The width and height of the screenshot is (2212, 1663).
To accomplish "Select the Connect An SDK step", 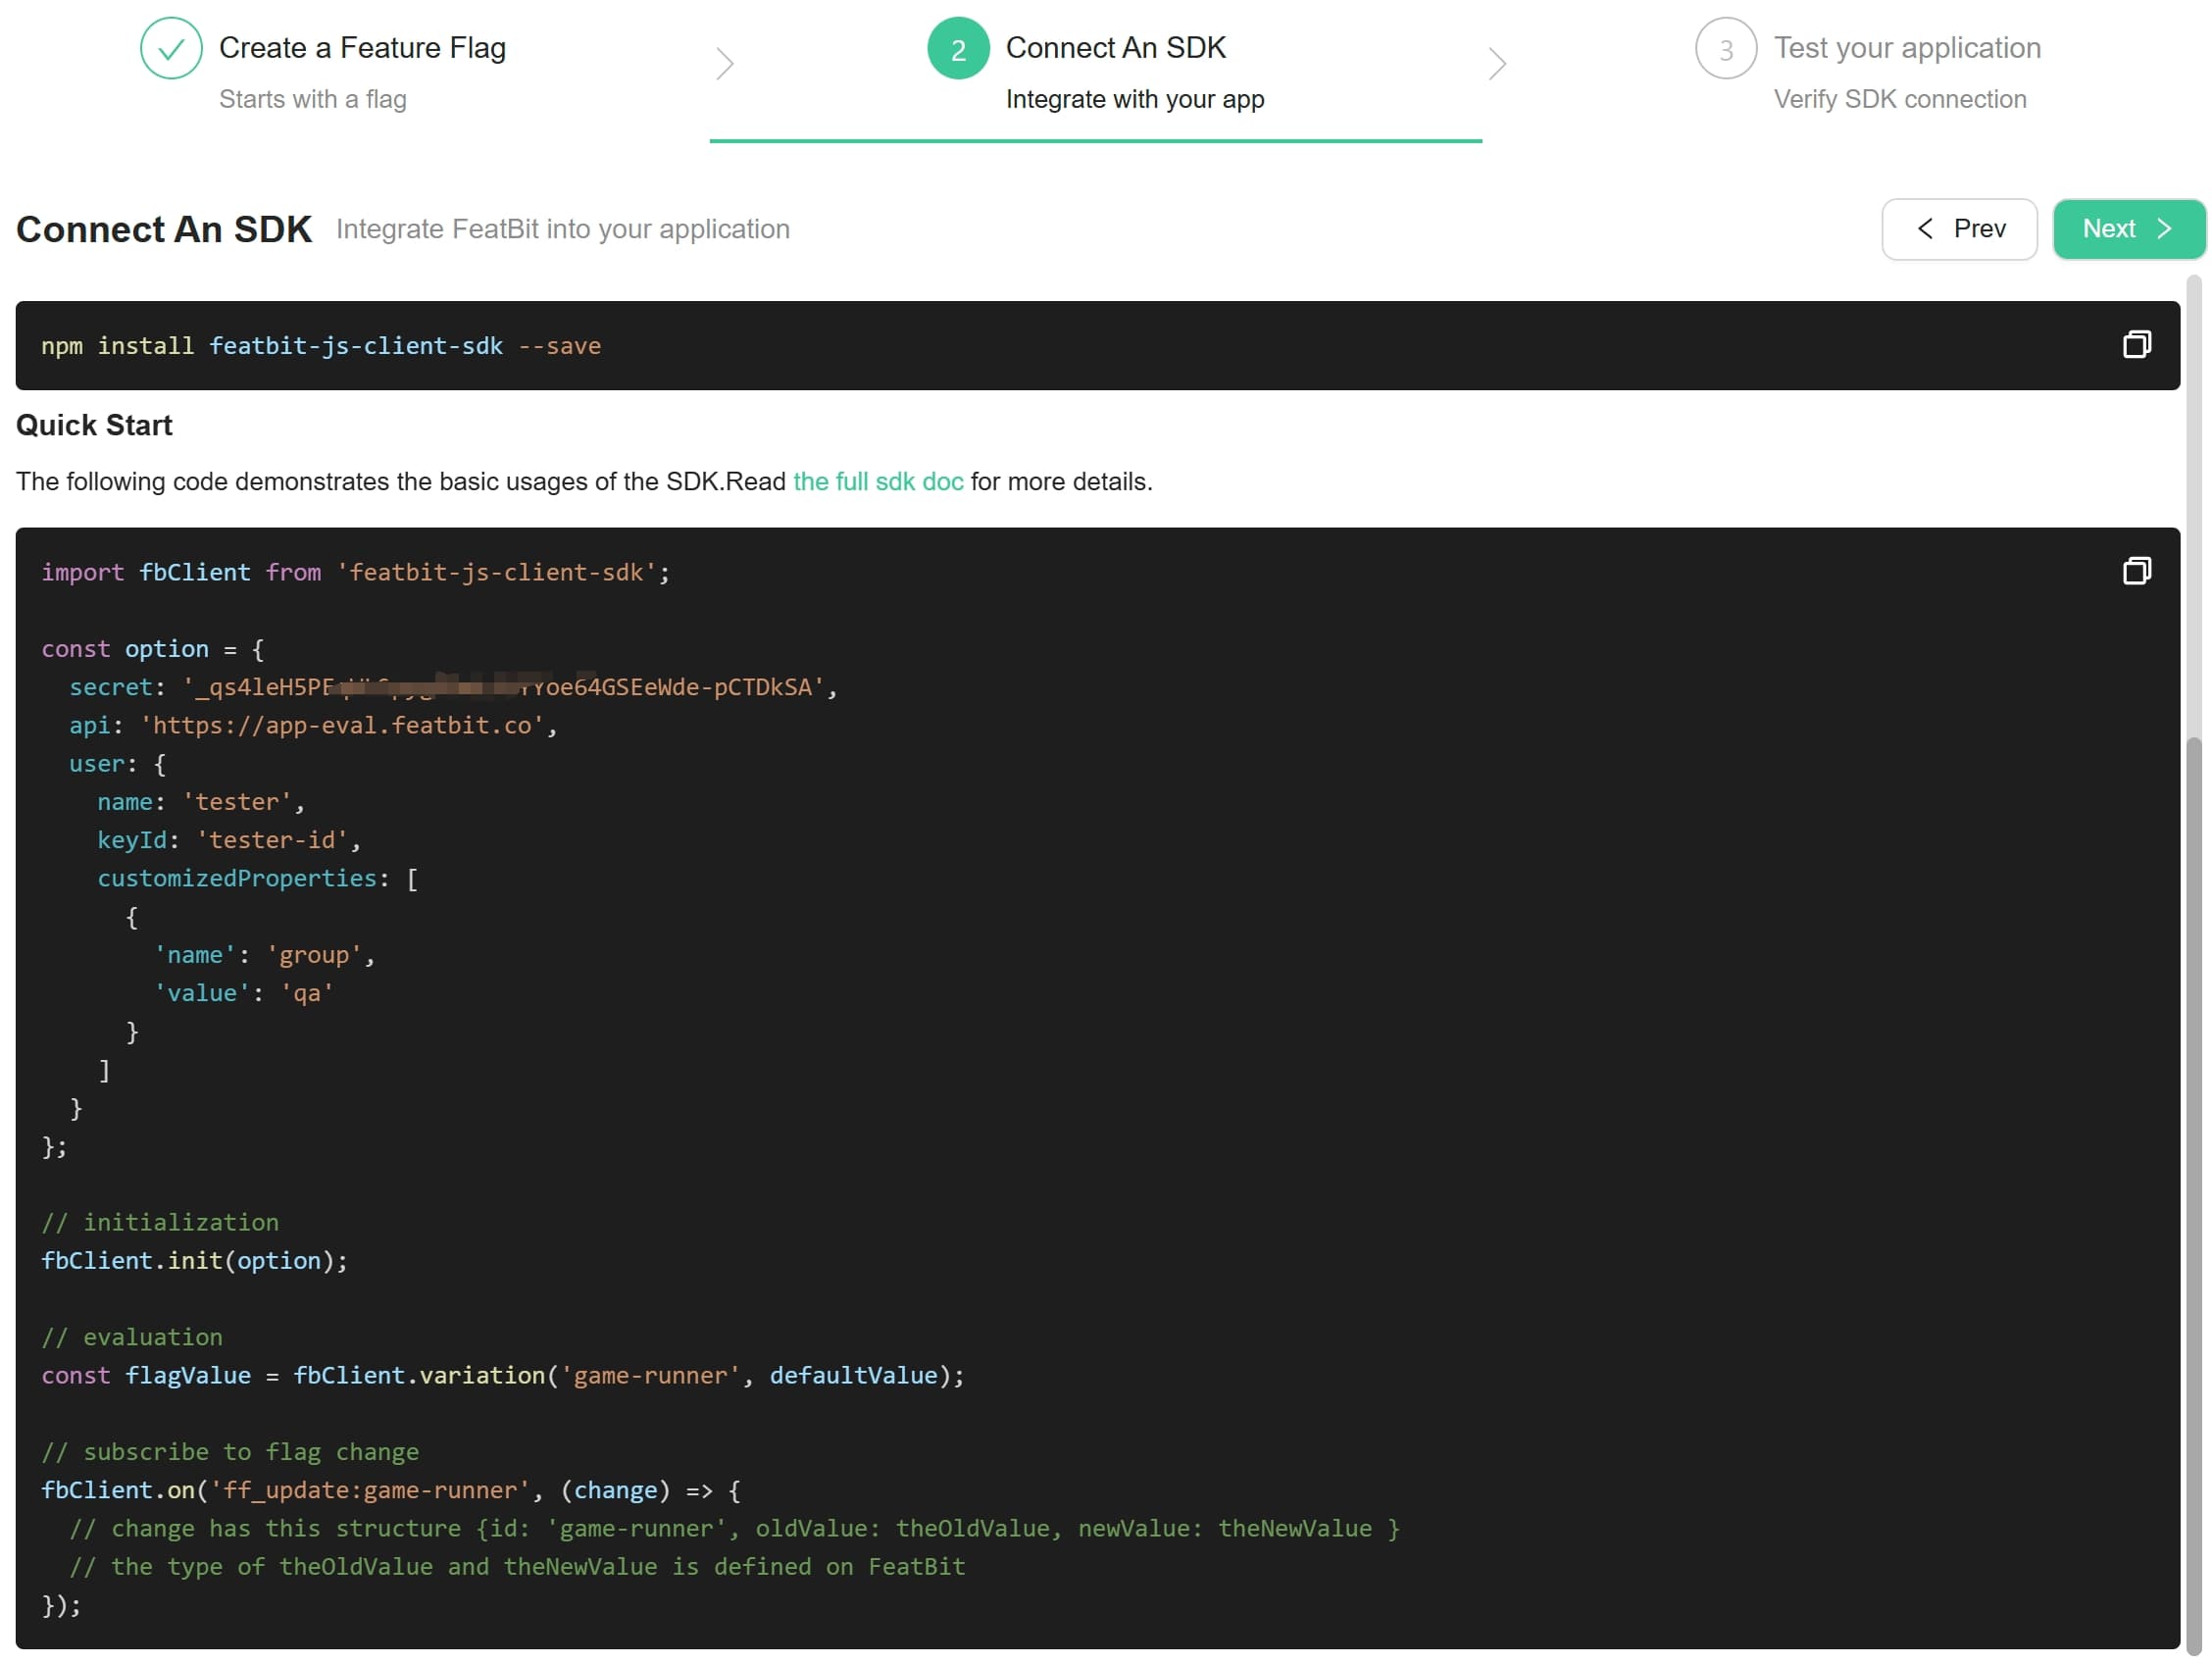I will click(x=1115, y=48).
